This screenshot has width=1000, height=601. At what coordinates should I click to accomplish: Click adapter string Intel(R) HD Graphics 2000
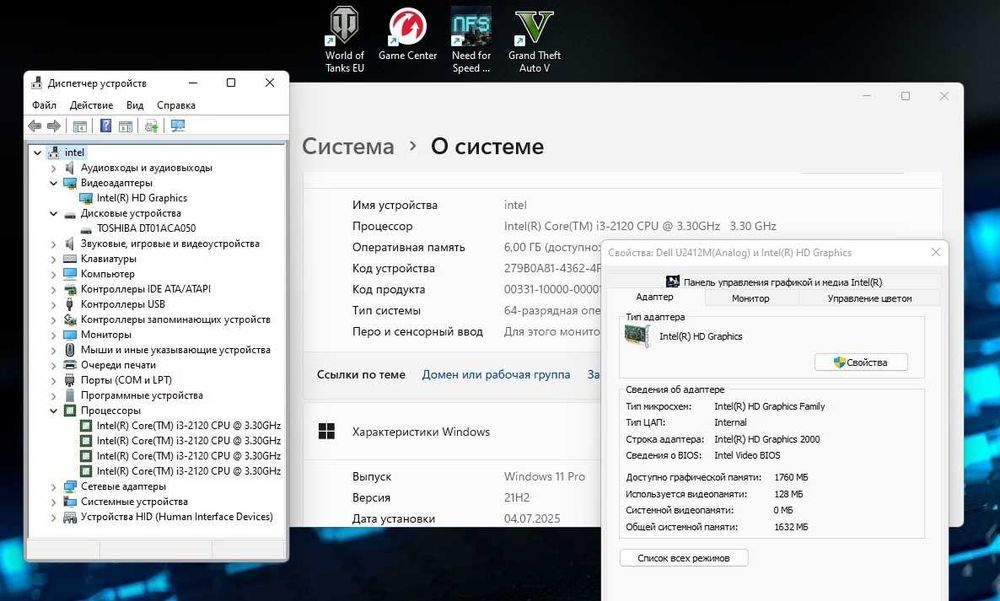(x=767, y=439)
